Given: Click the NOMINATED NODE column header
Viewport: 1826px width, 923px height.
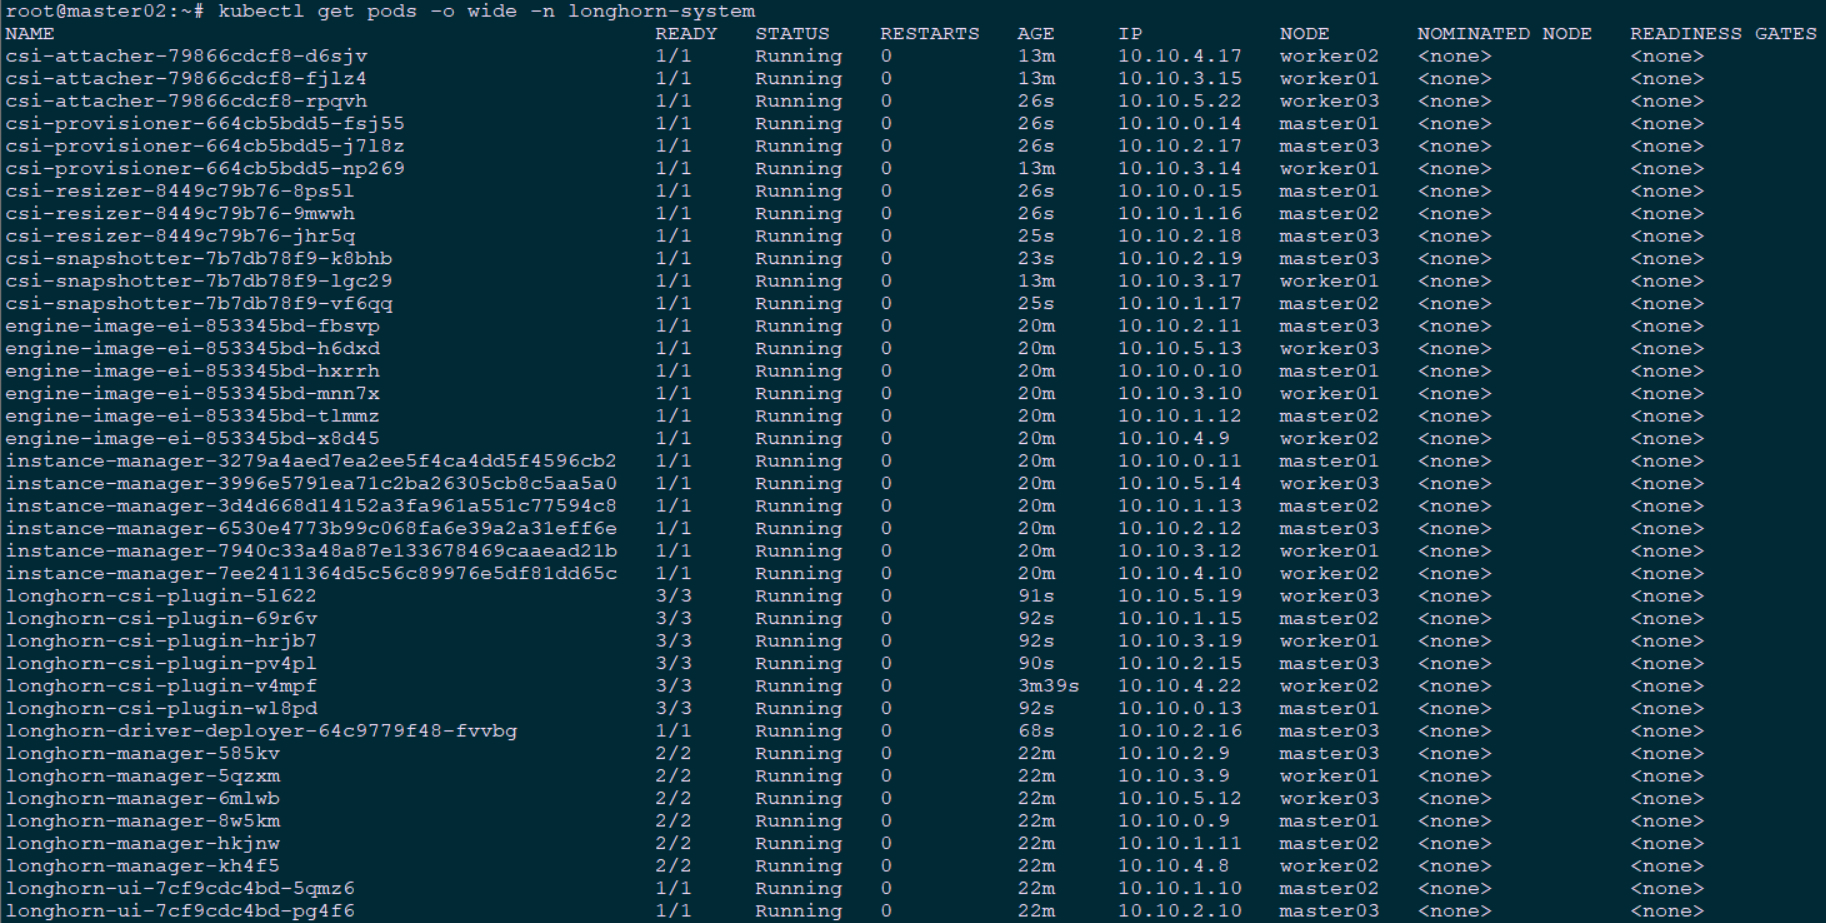Looking at the screenshot, I should point(1503,34).
